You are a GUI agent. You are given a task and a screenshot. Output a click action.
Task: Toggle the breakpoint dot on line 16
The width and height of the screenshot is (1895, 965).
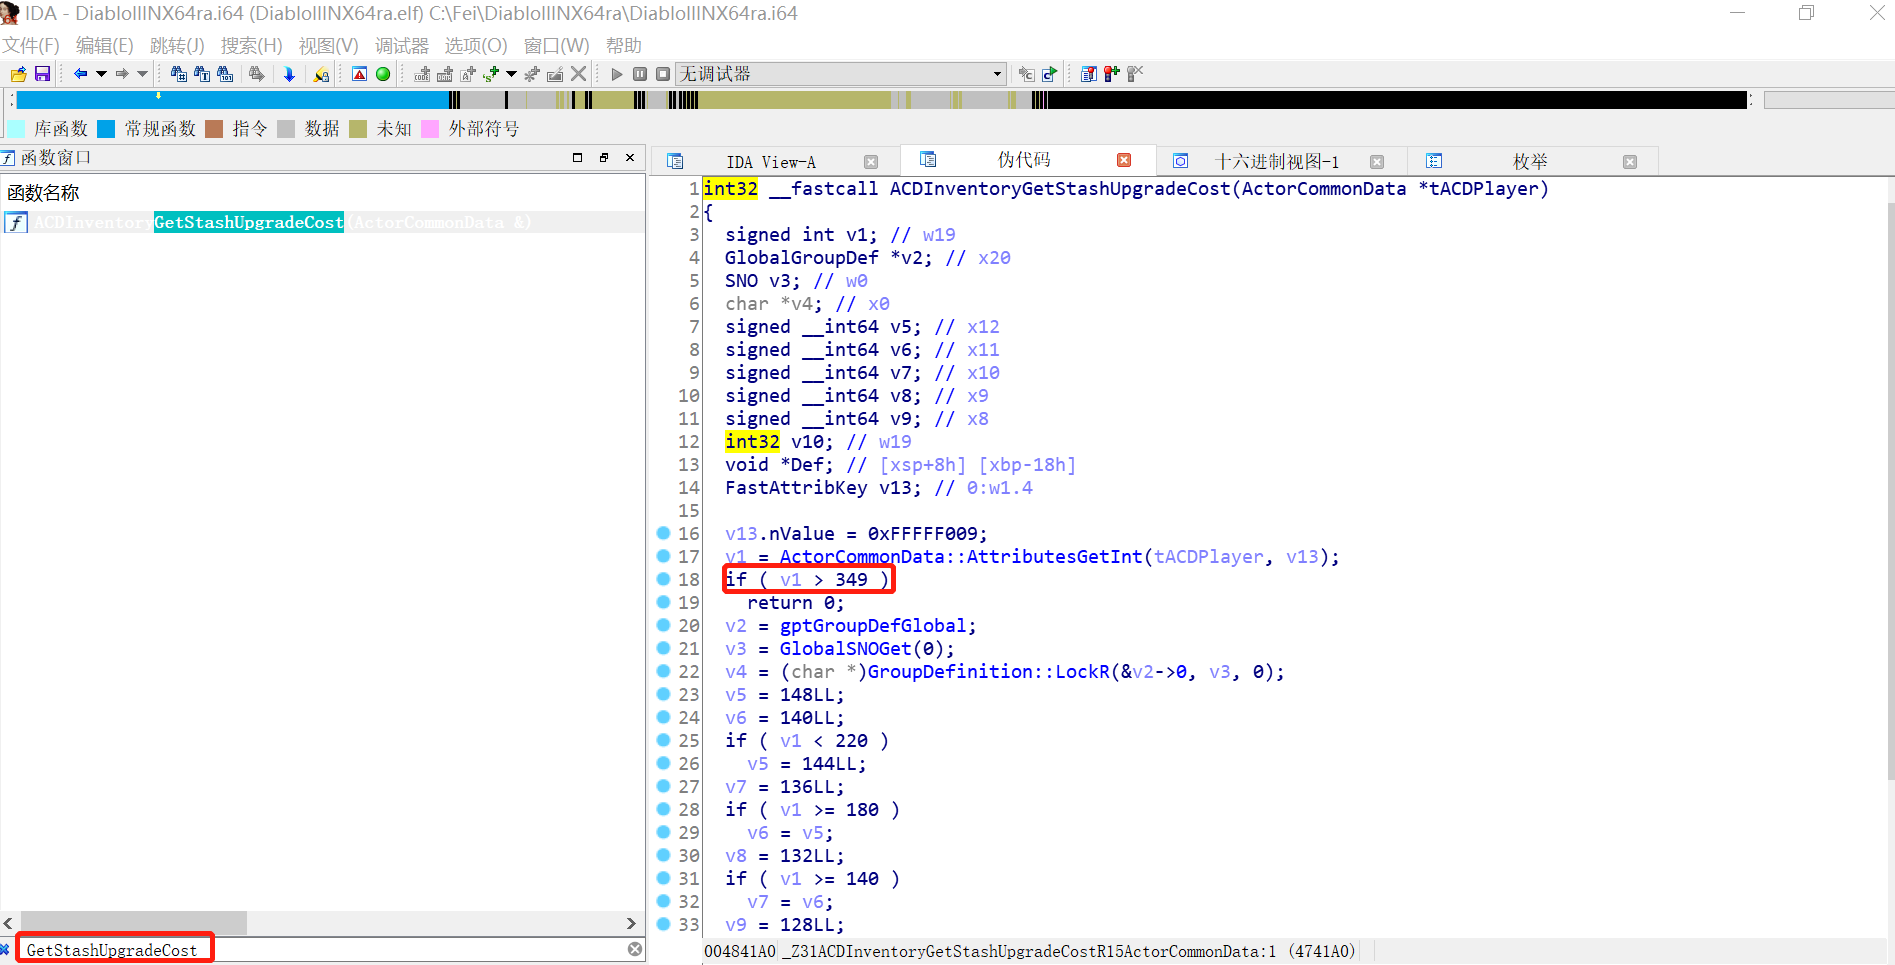(663, 533)
